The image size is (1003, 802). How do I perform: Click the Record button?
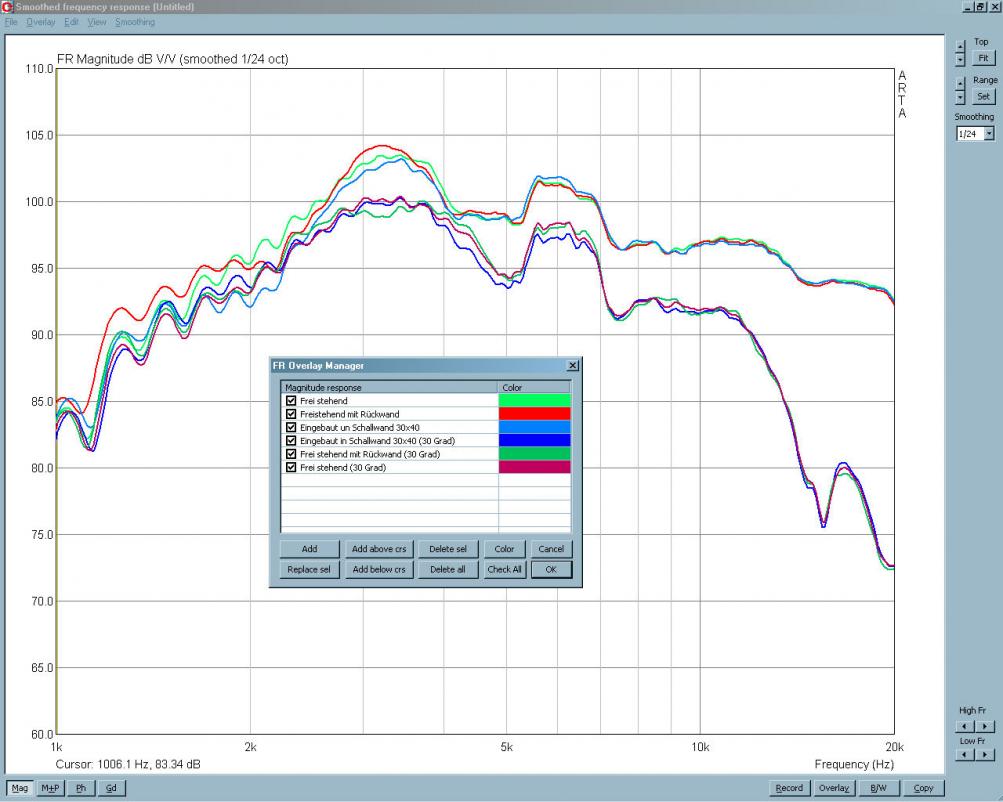click(789, 788)
